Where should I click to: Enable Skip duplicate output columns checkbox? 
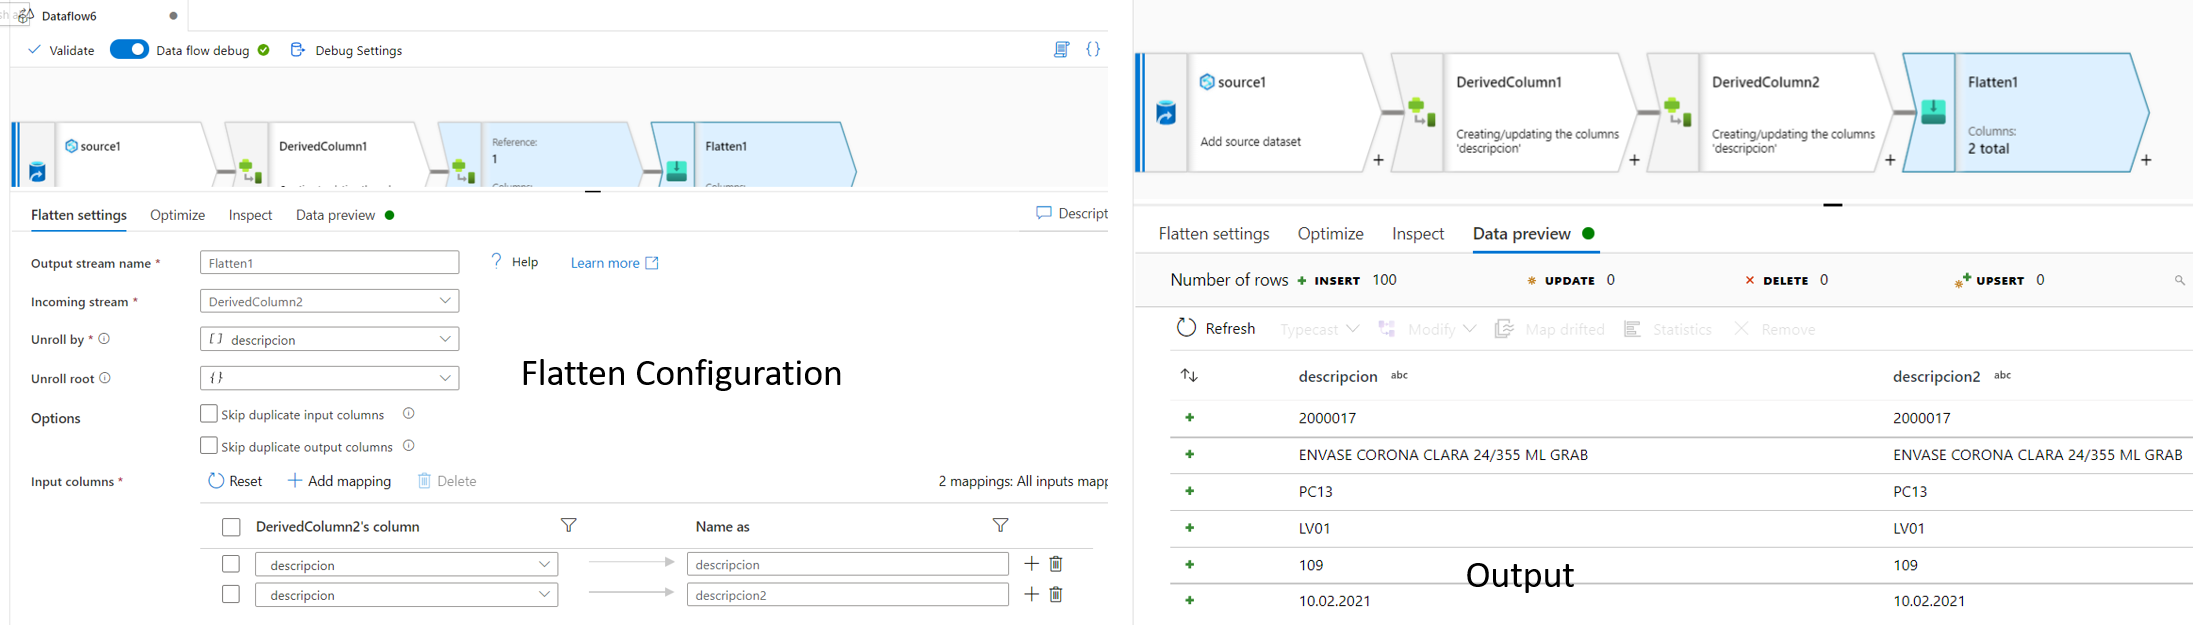click(x=209, y=445)
